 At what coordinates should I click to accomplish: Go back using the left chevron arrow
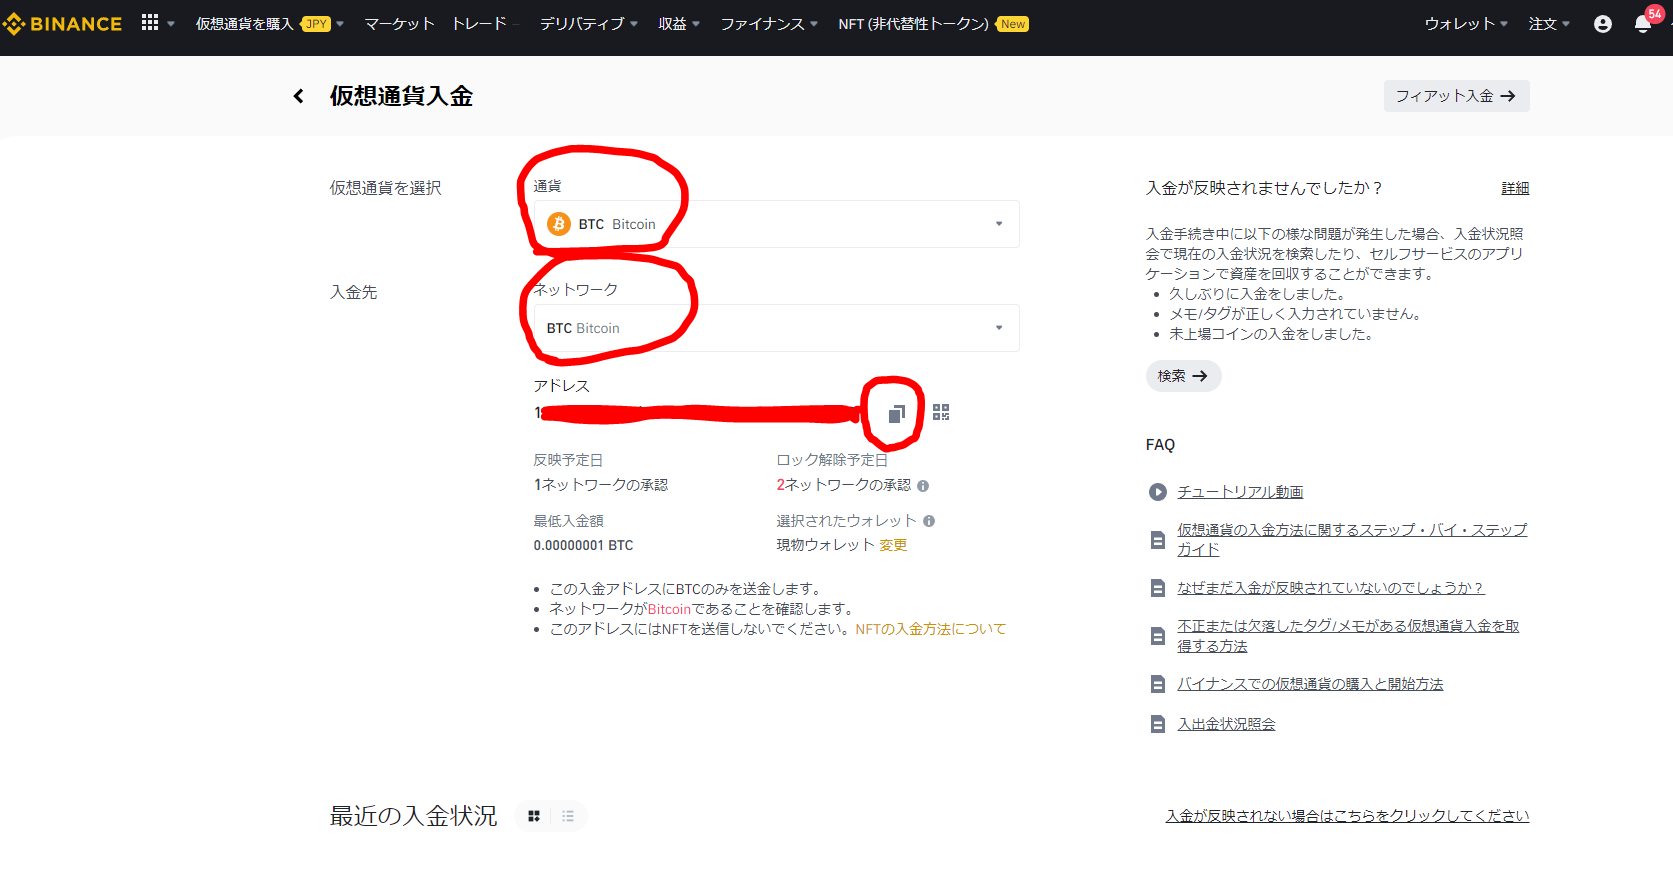[298, 96]
